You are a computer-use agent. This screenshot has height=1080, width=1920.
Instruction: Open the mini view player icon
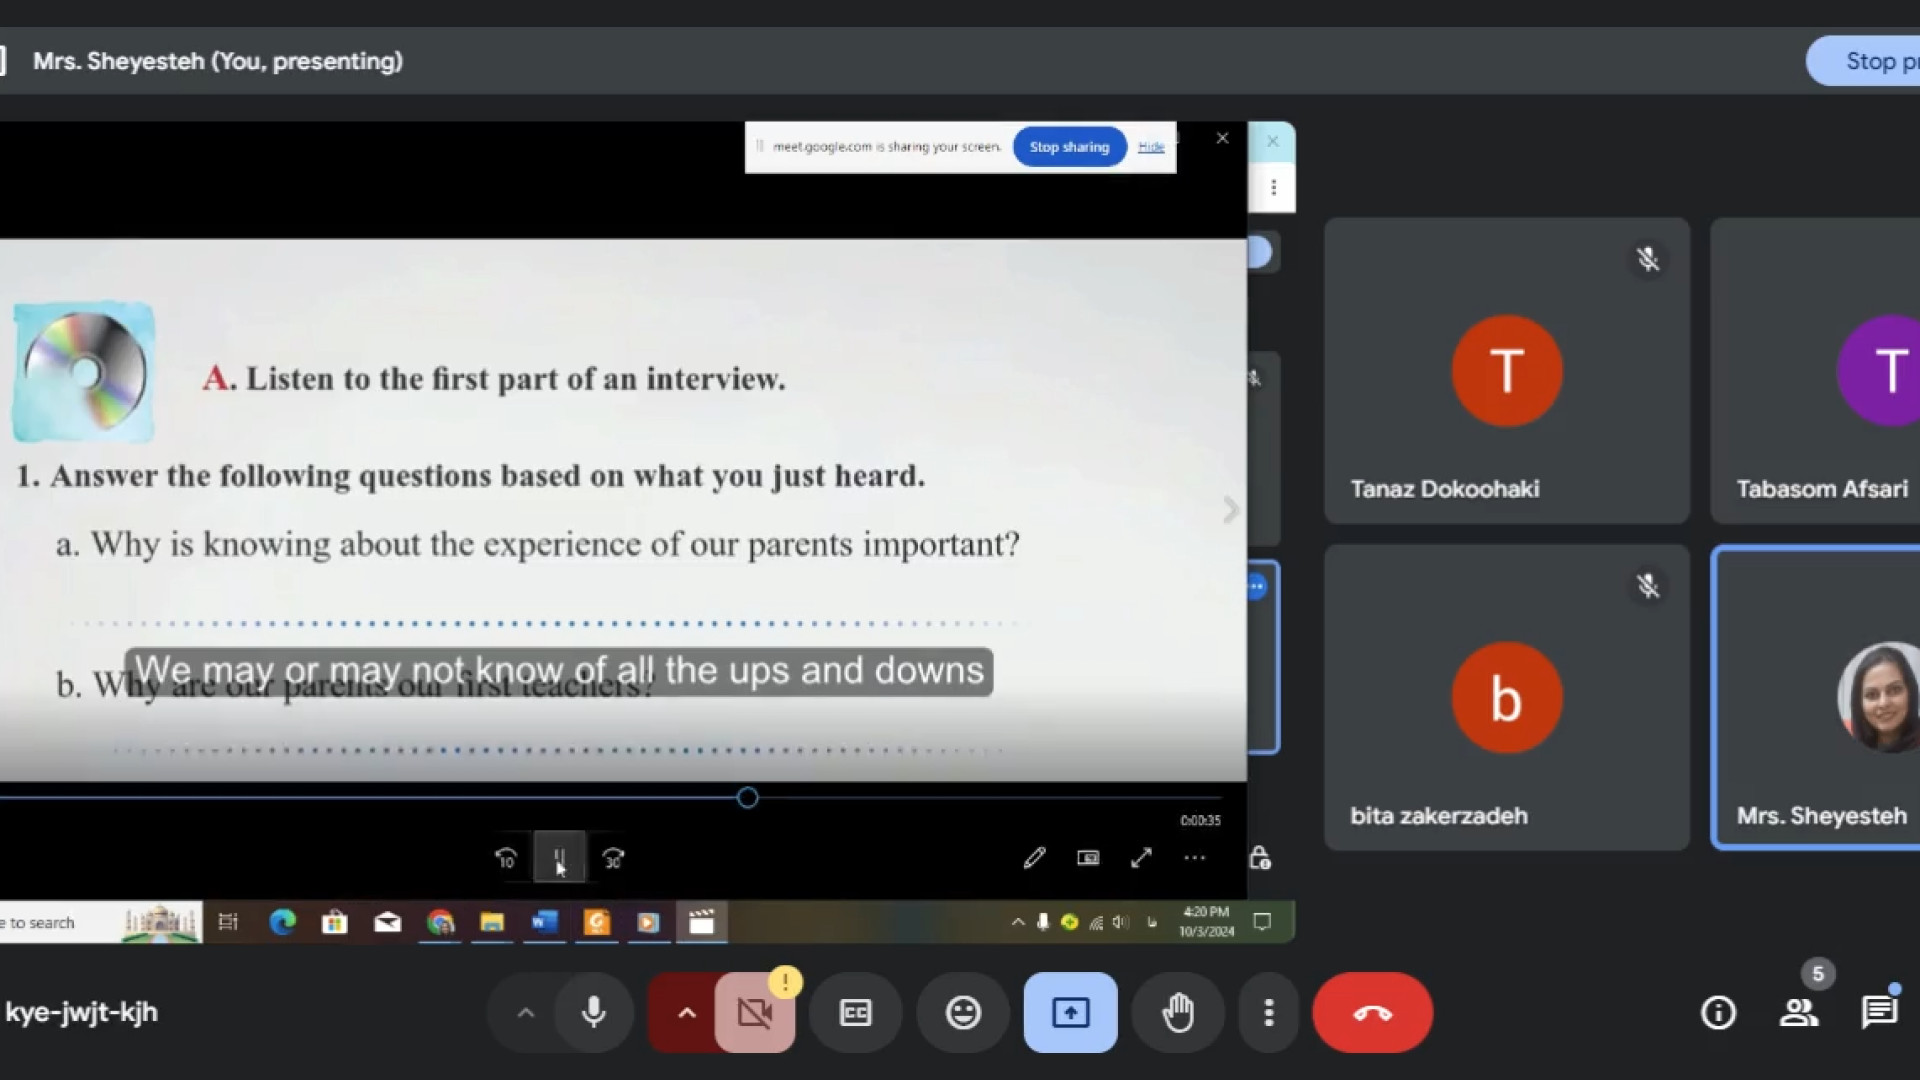(x=1088, y=858)
